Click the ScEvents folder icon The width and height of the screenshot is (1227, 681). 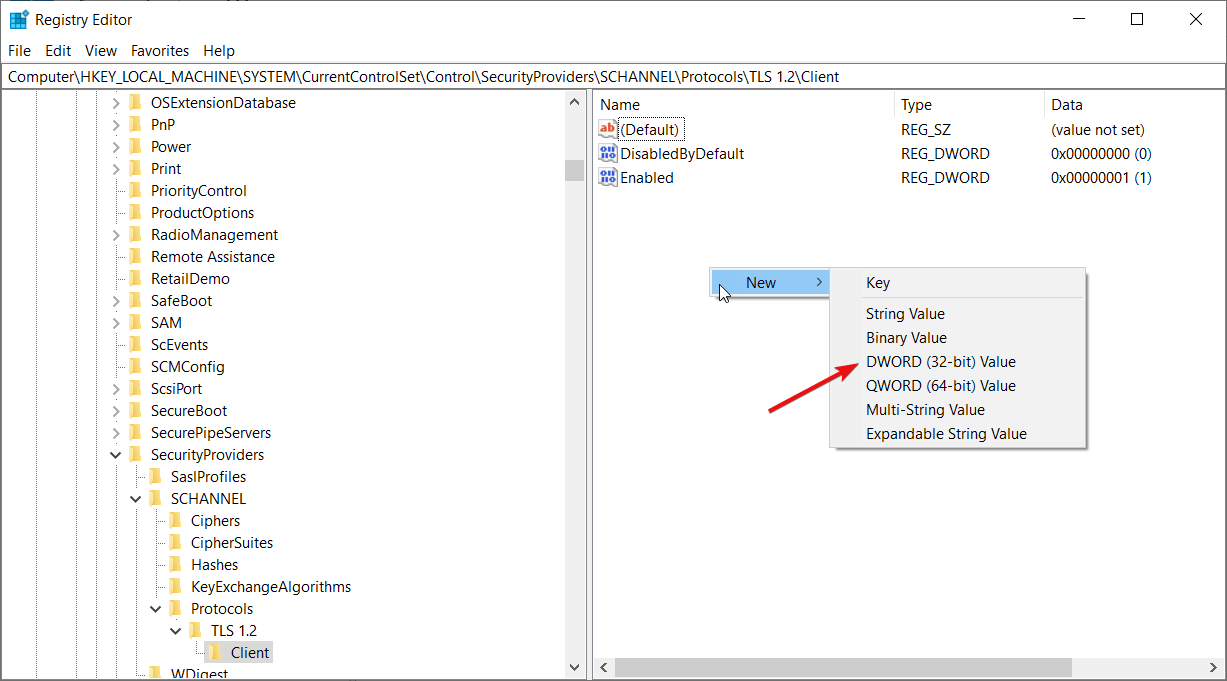pyautogui.click(x=136, y=344)
